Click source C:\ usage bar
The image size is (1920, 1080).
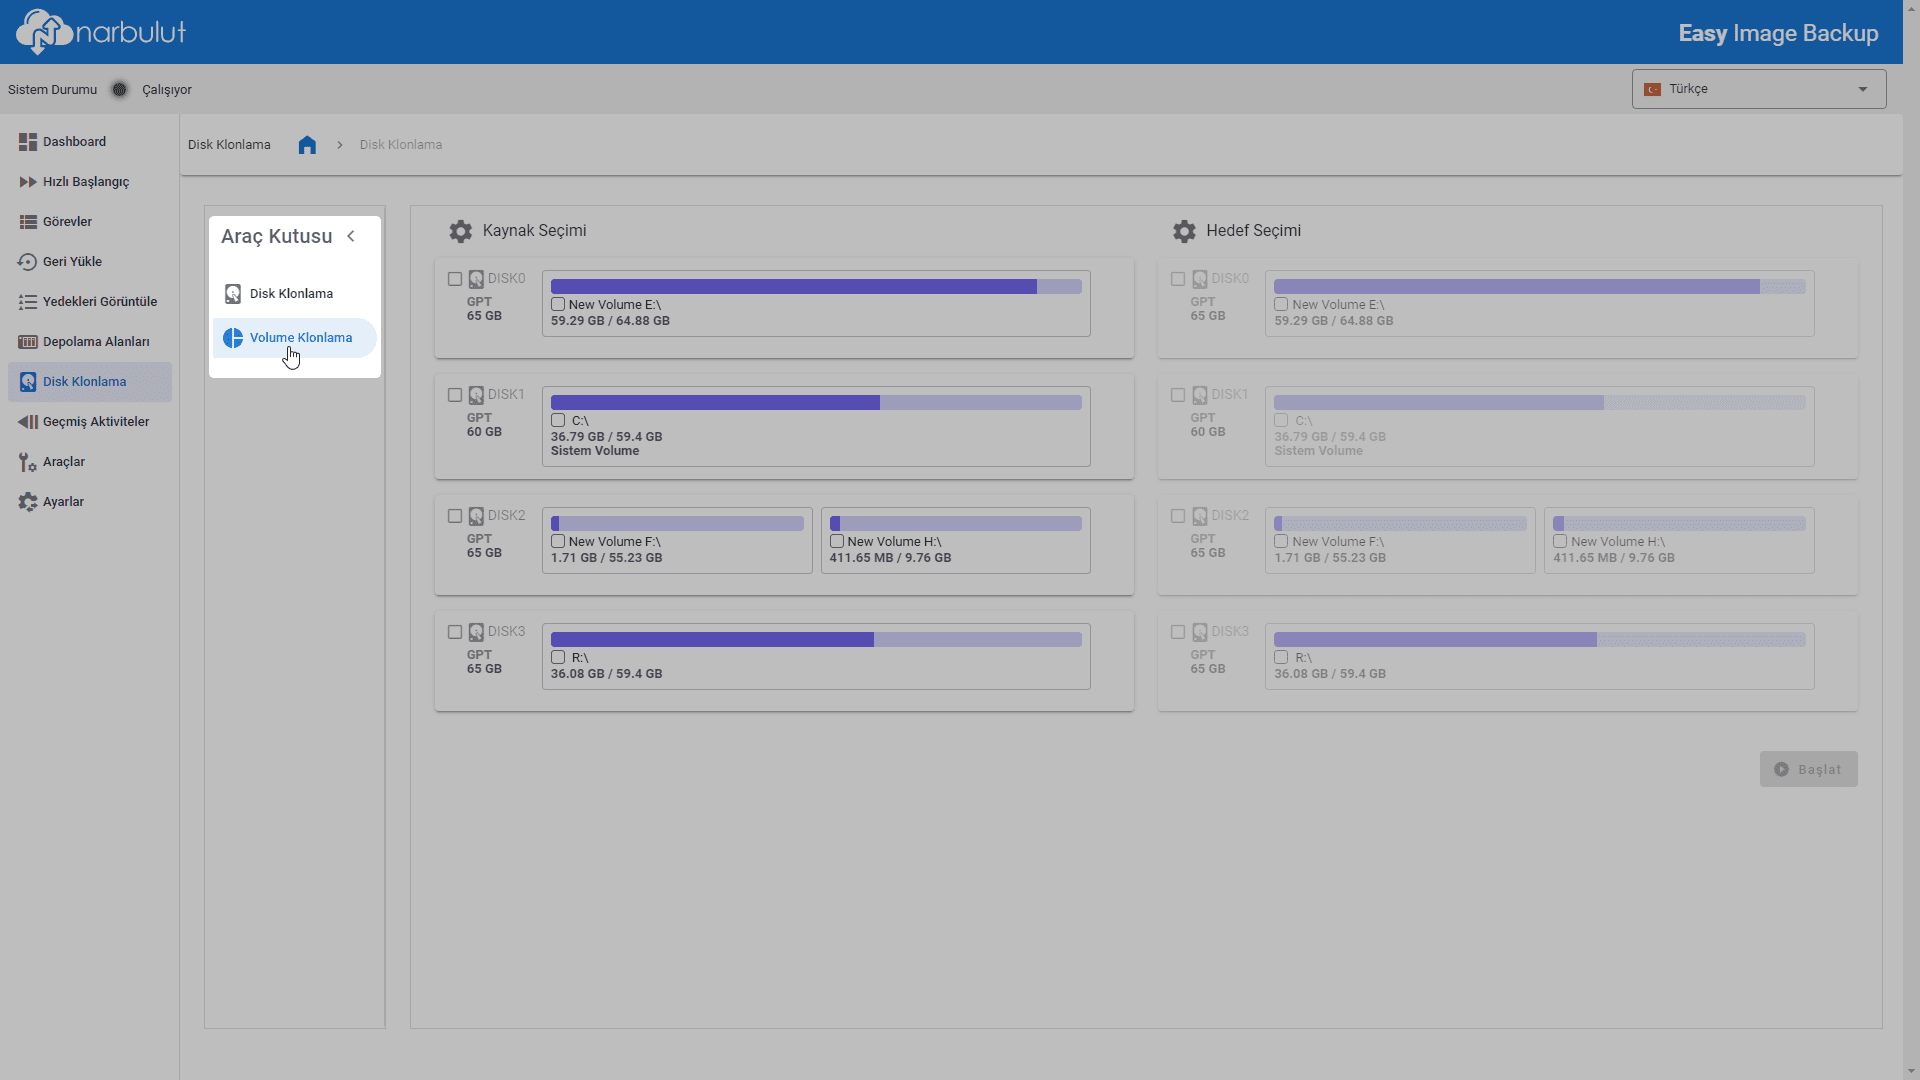tap(816, 403)
